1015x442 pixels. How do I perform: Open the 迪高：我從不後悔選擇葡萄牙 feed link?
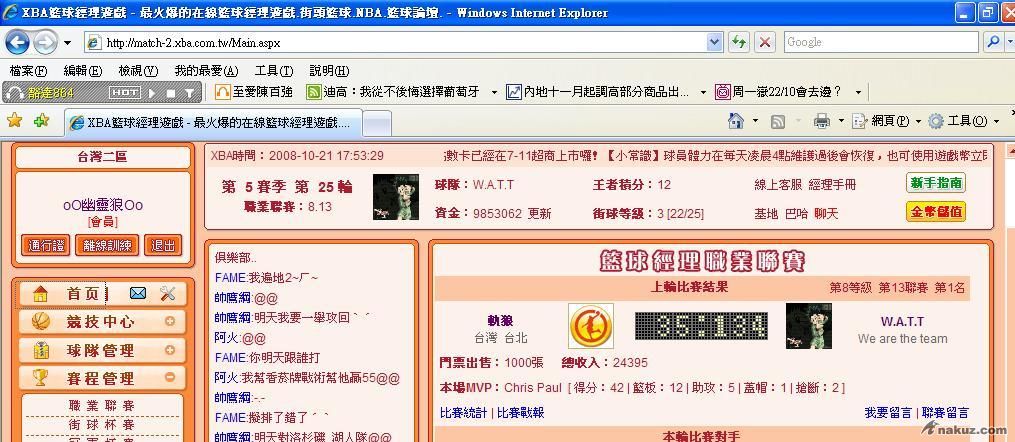393,92
